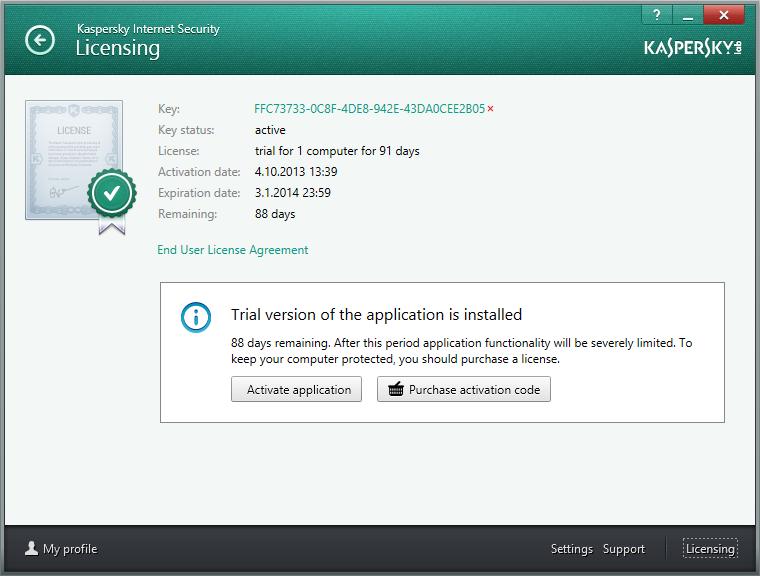The width and height of the screenshot is (760, 576).
Task: Select Licensing in the bottom bar
Action: pyautogui.click(x=710, y=549)
